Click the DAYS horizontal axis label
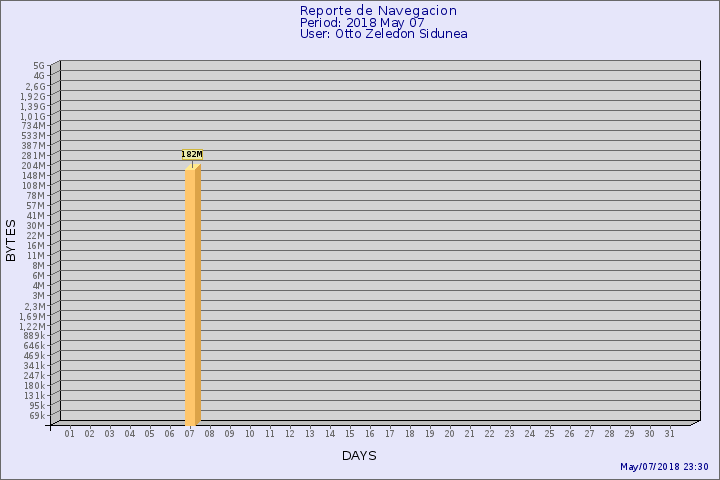720x480 pixels. [x=359, y=456]
